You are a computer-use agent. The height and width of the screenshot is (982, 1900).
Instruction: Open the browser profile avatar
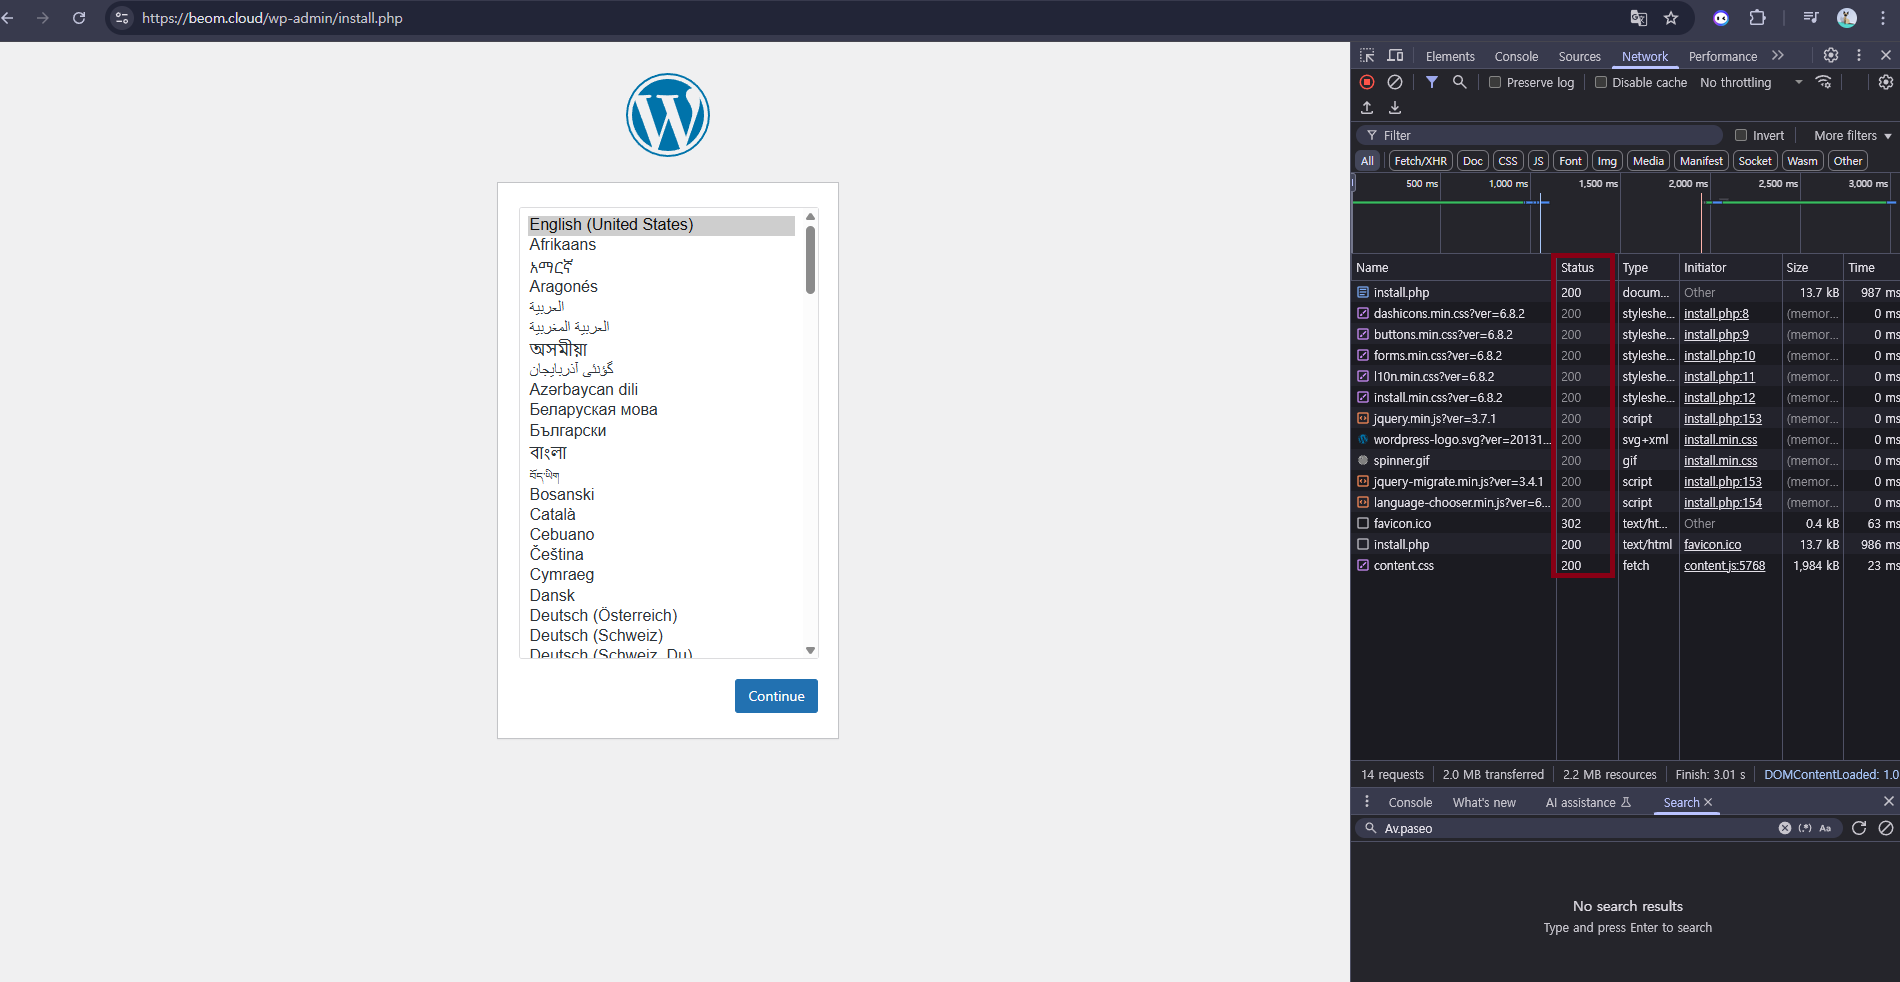[x=1847, y=18]
